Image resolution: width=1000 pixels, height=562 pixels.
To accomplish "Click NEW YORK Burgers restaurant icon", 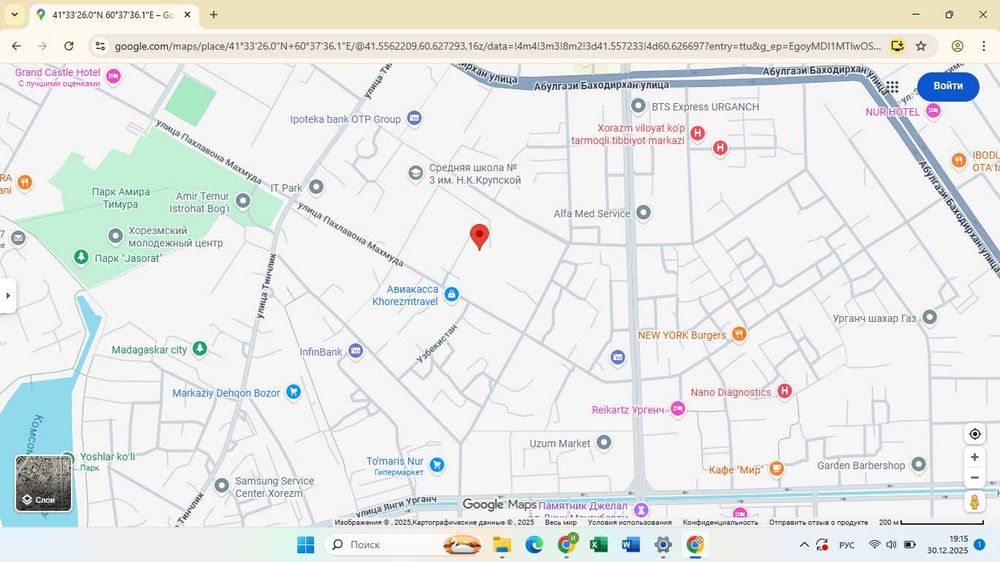I will tap(739, 334).
